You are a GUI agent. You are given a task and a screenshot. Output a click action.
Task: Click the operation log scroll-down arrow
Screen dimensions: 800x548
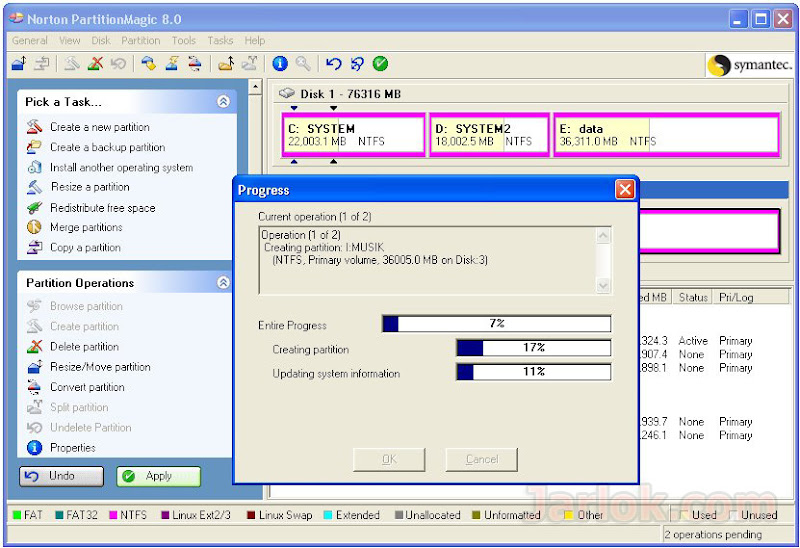click(603, 285)
